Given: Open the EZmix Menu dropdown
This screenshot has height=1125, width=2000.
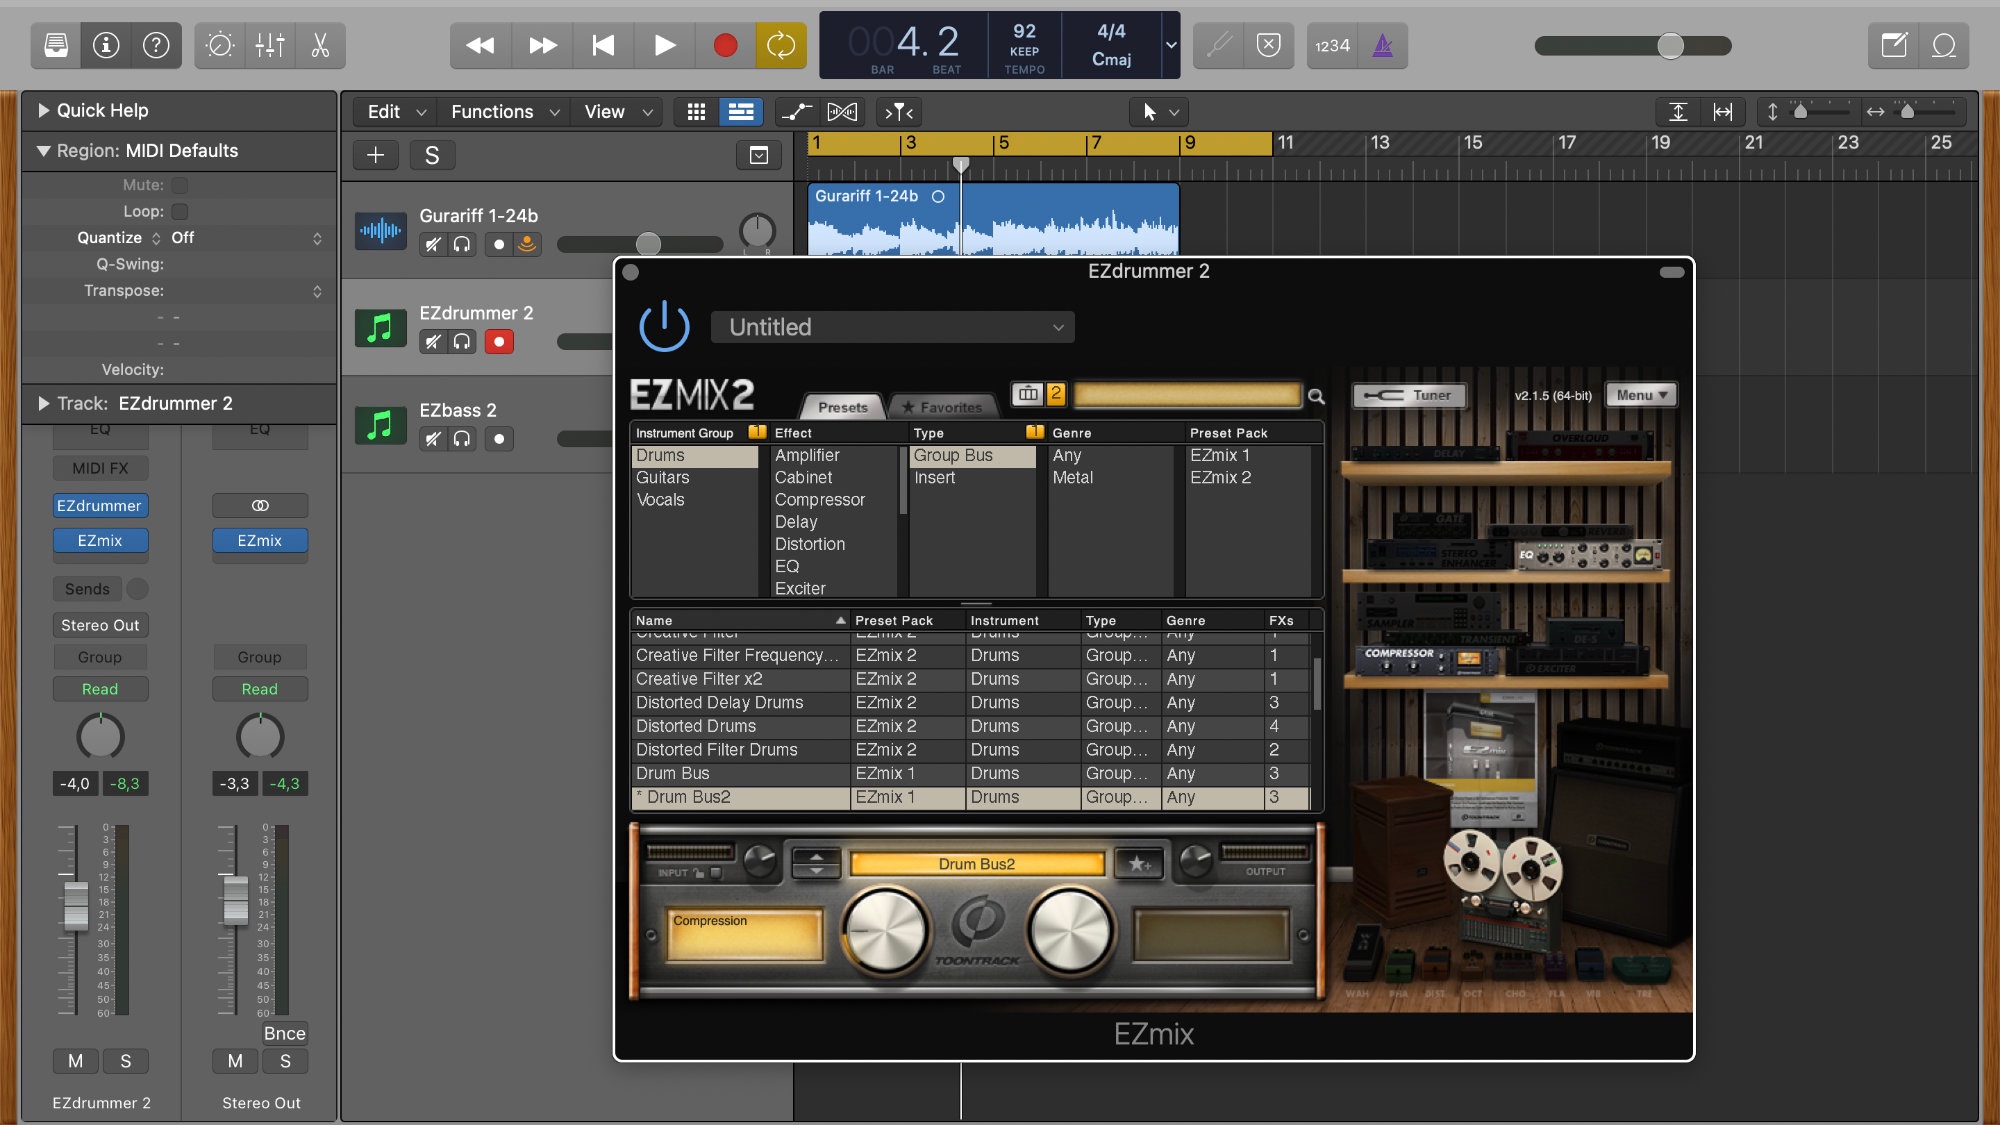Looking at the screenshot, I should click(1641, 395).
